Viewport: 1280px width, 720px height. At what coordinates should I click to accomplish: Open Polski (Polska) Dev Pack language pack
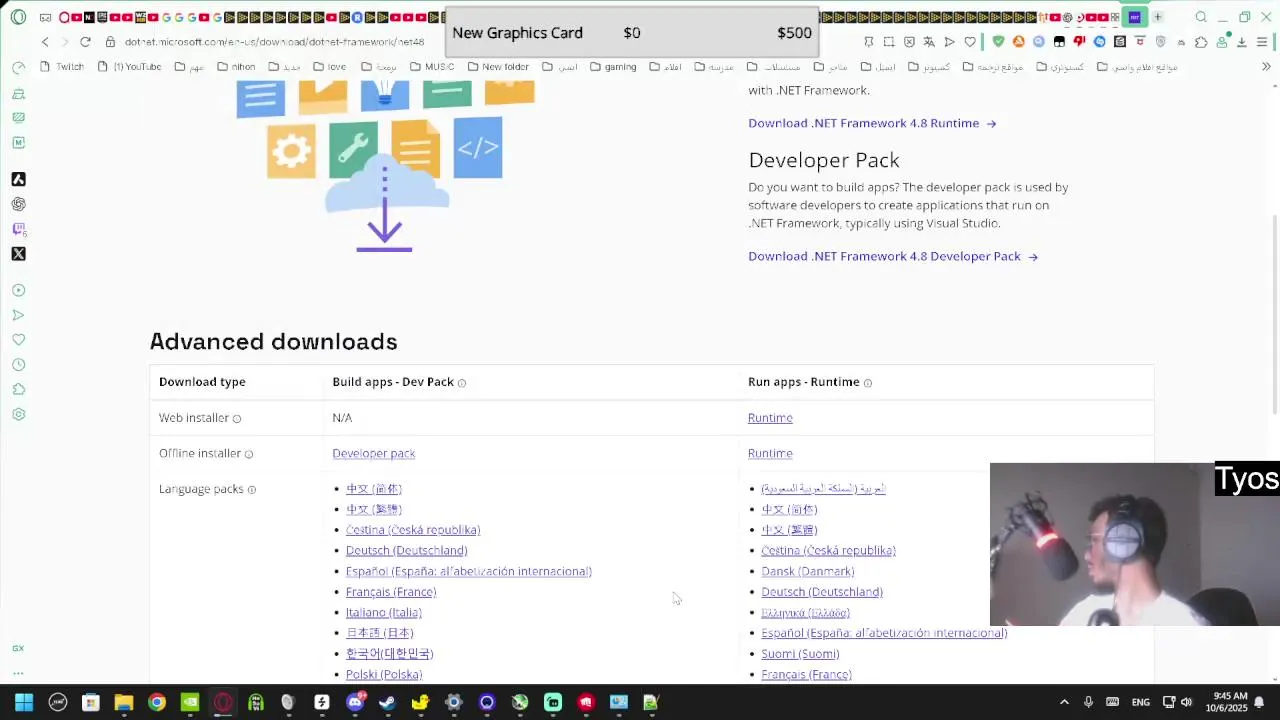[x=384, y=675]
